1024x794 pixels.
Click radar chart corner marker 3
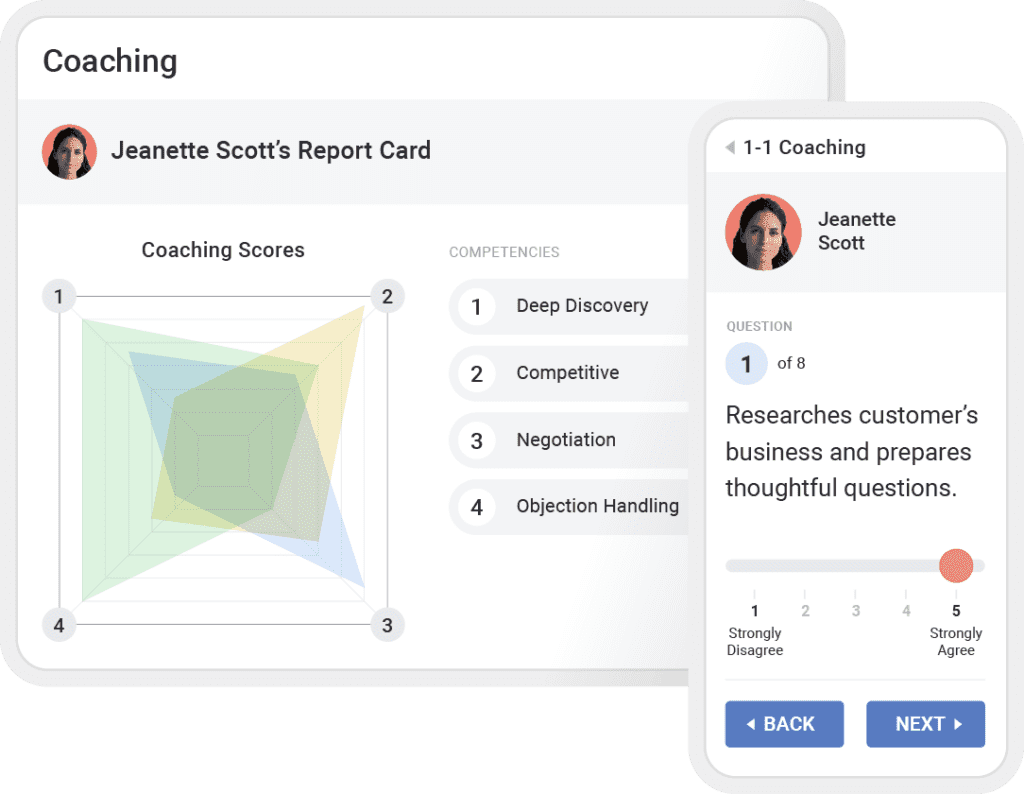click(x=387, y=626)
